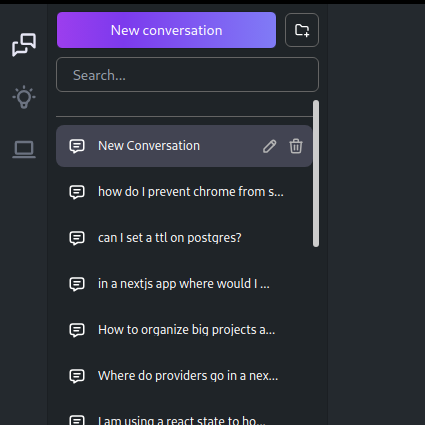425x425 pixels.
Task: Click chat bubble icon beside postgres ttl conversation
Action: [77, 238]
